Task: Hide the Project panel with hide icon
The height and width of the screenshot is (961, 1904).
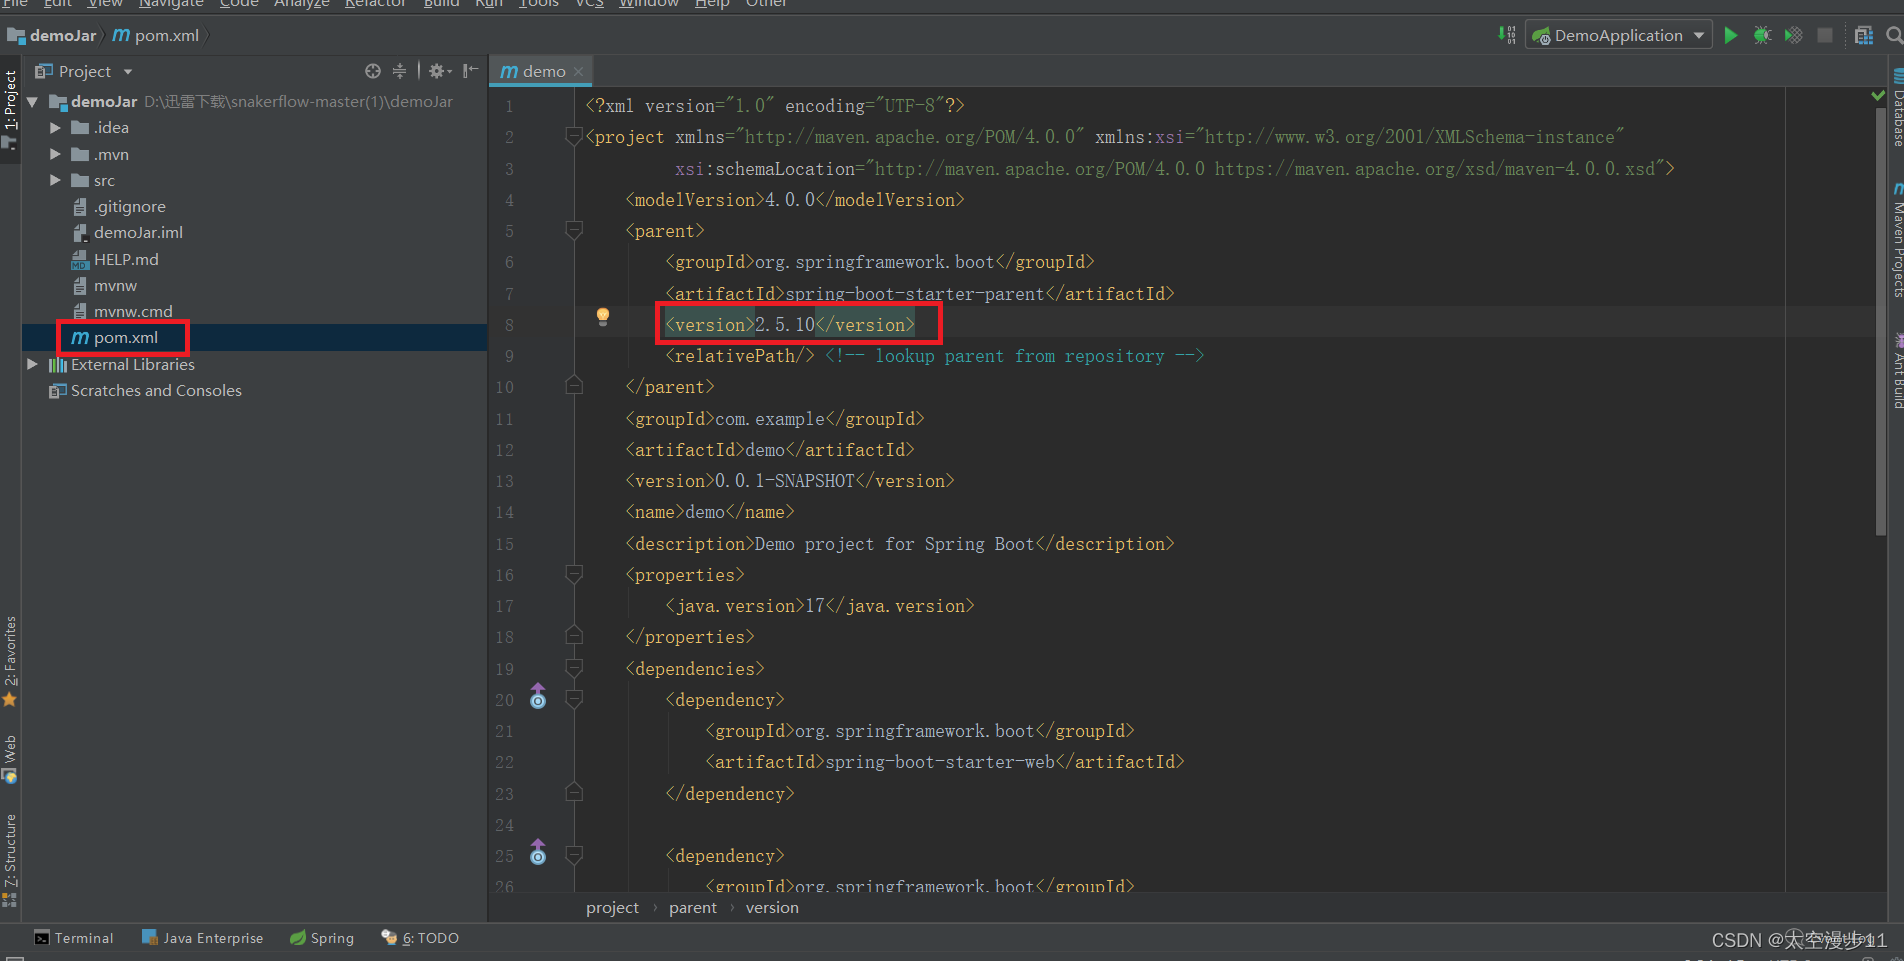Action: coord(470,71)
